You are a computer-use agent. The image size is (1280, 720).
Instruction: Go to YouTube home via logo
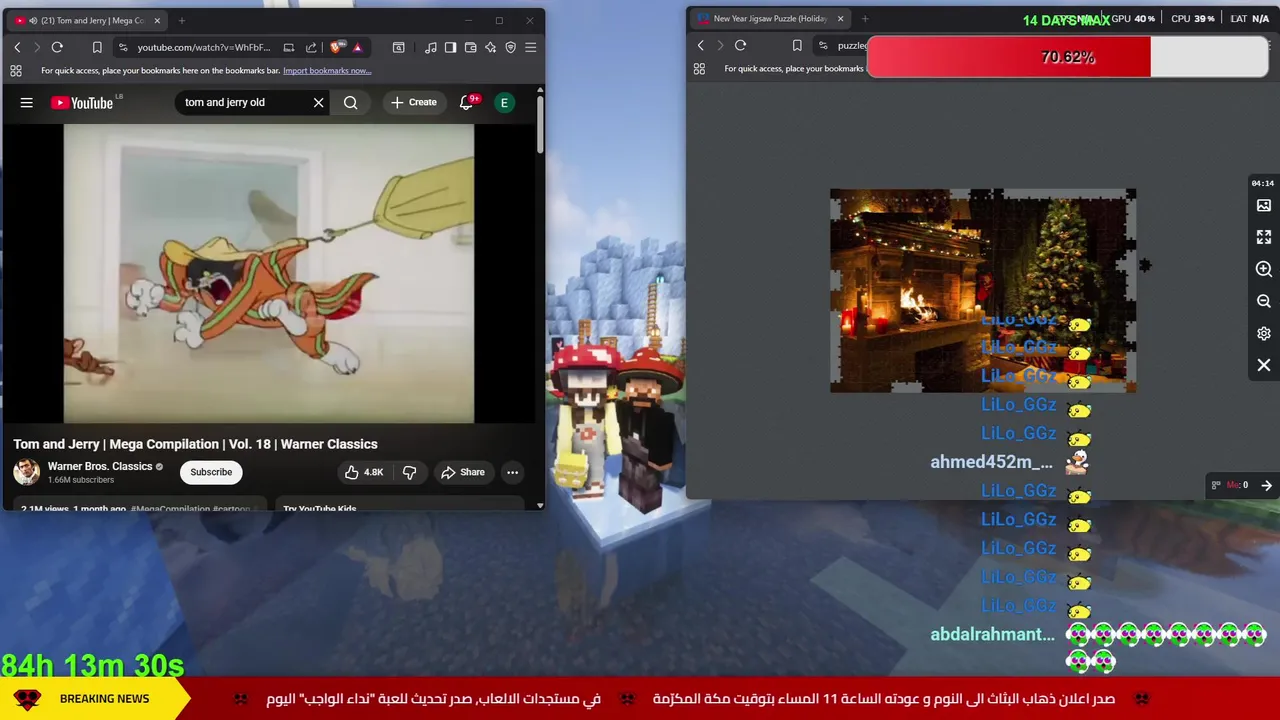(82, 102)
